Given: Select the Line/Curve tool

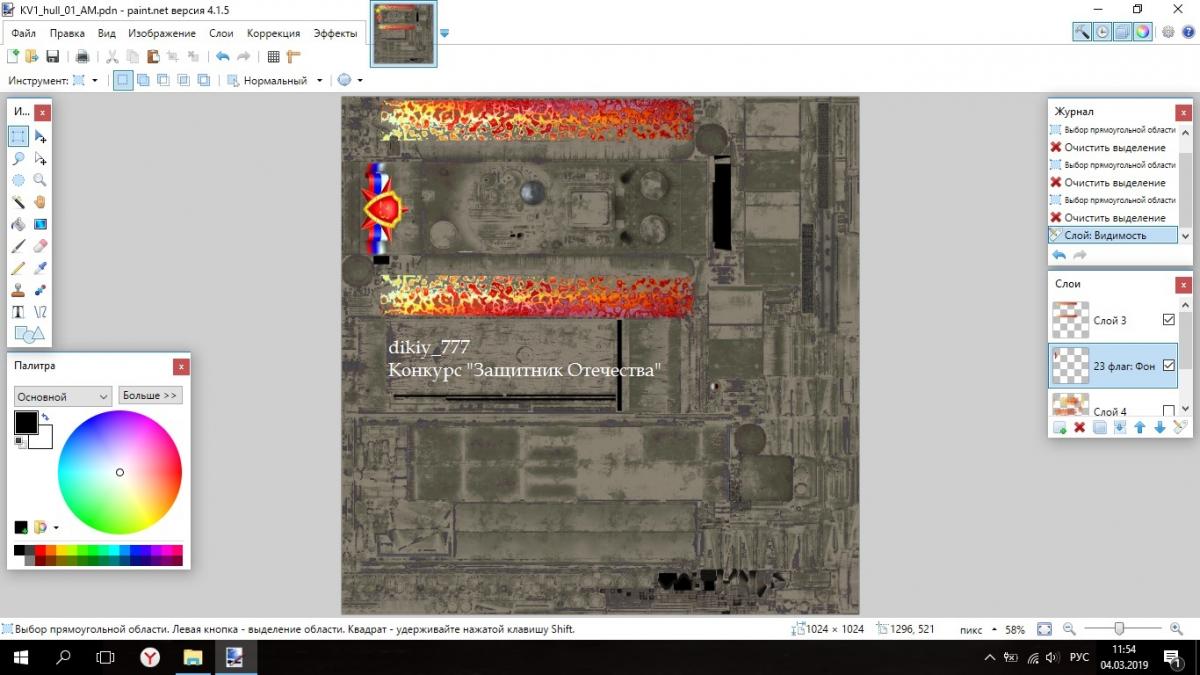Looking at the screenshot, I should tap(40, 312).
